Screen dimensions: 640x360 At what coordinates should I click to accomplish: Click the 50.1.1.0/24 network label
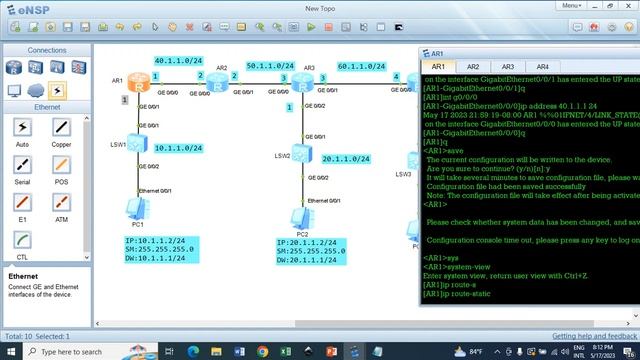270,66
